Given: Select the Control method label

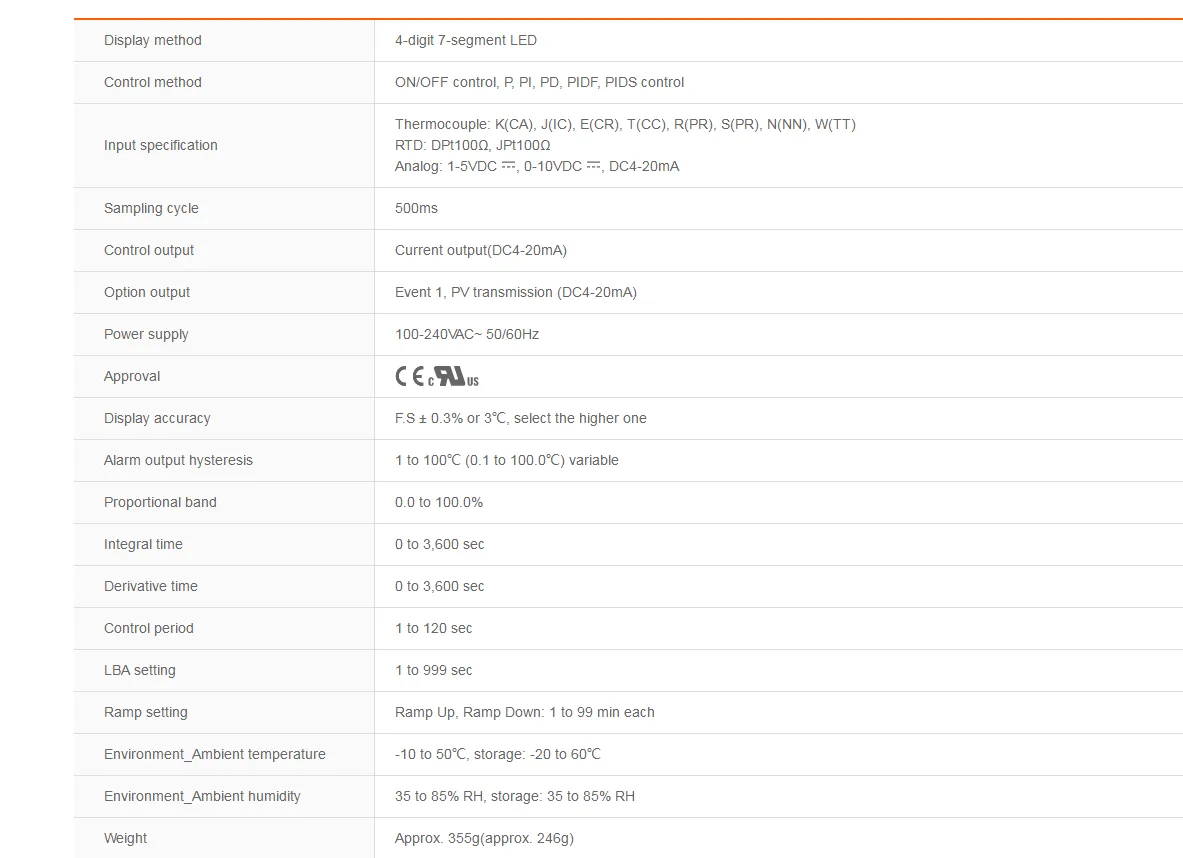Looking at the screenshot, I should pos(152,82).
